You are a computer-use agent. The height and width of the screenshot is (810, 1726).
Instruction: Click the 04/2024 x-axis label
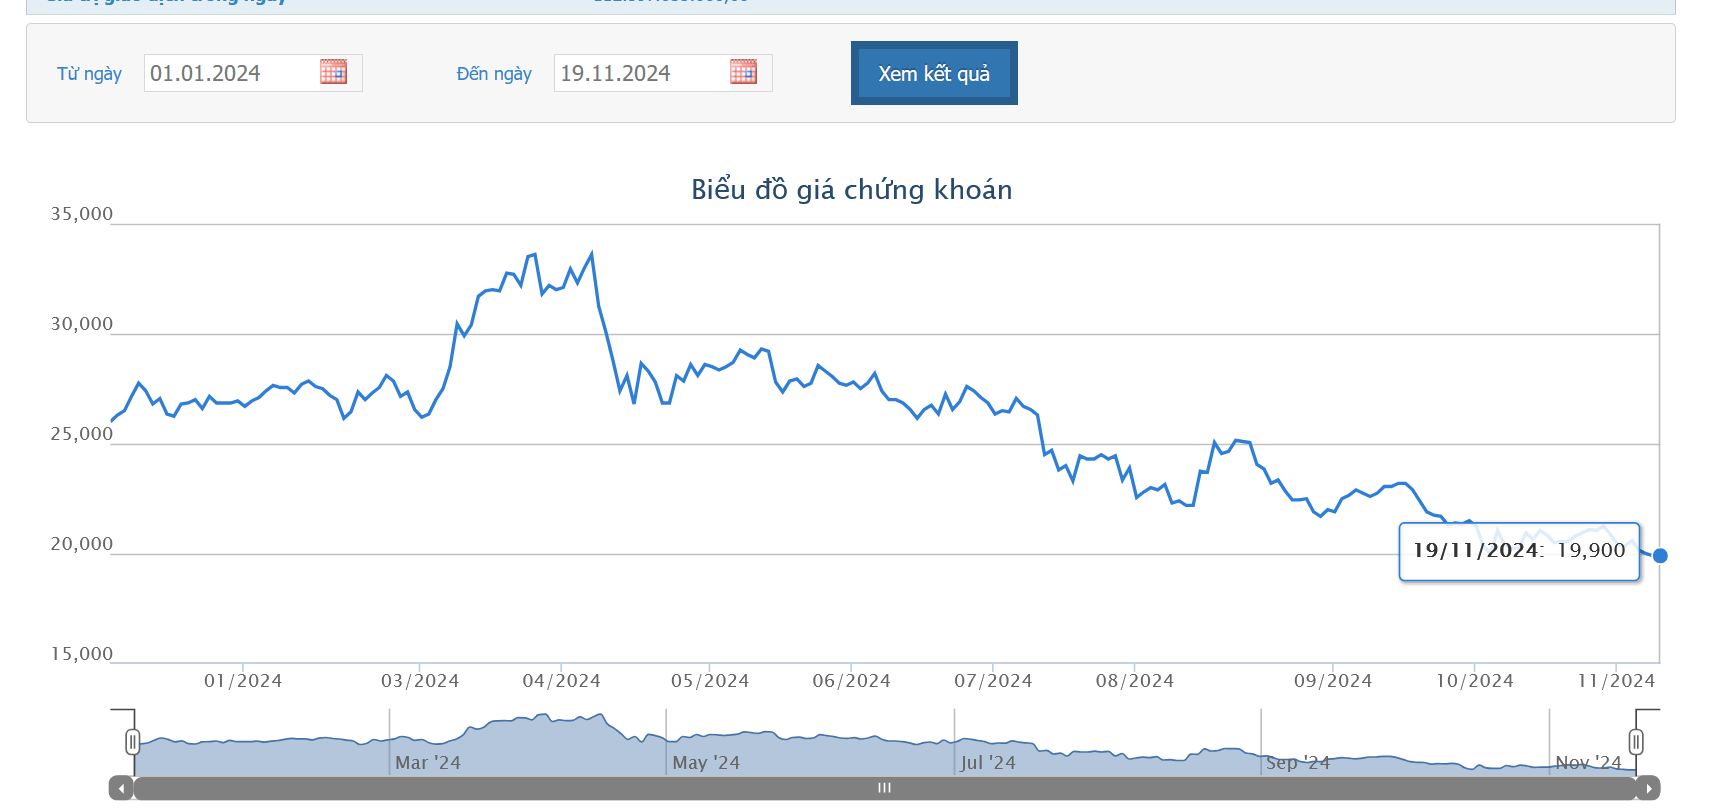[562, 681]
